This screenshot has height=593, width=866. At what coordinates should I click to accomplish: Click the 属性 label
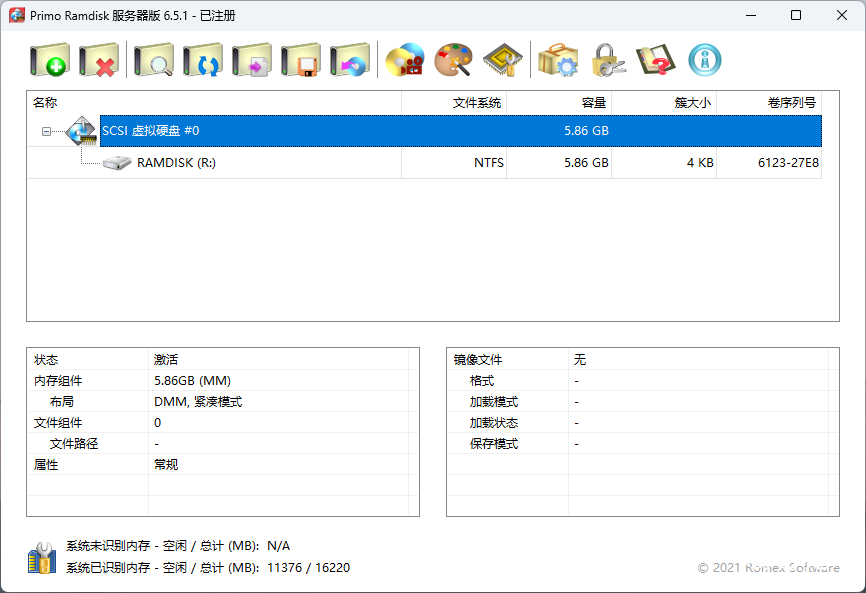pyautogui.click(x=46, y=465)
